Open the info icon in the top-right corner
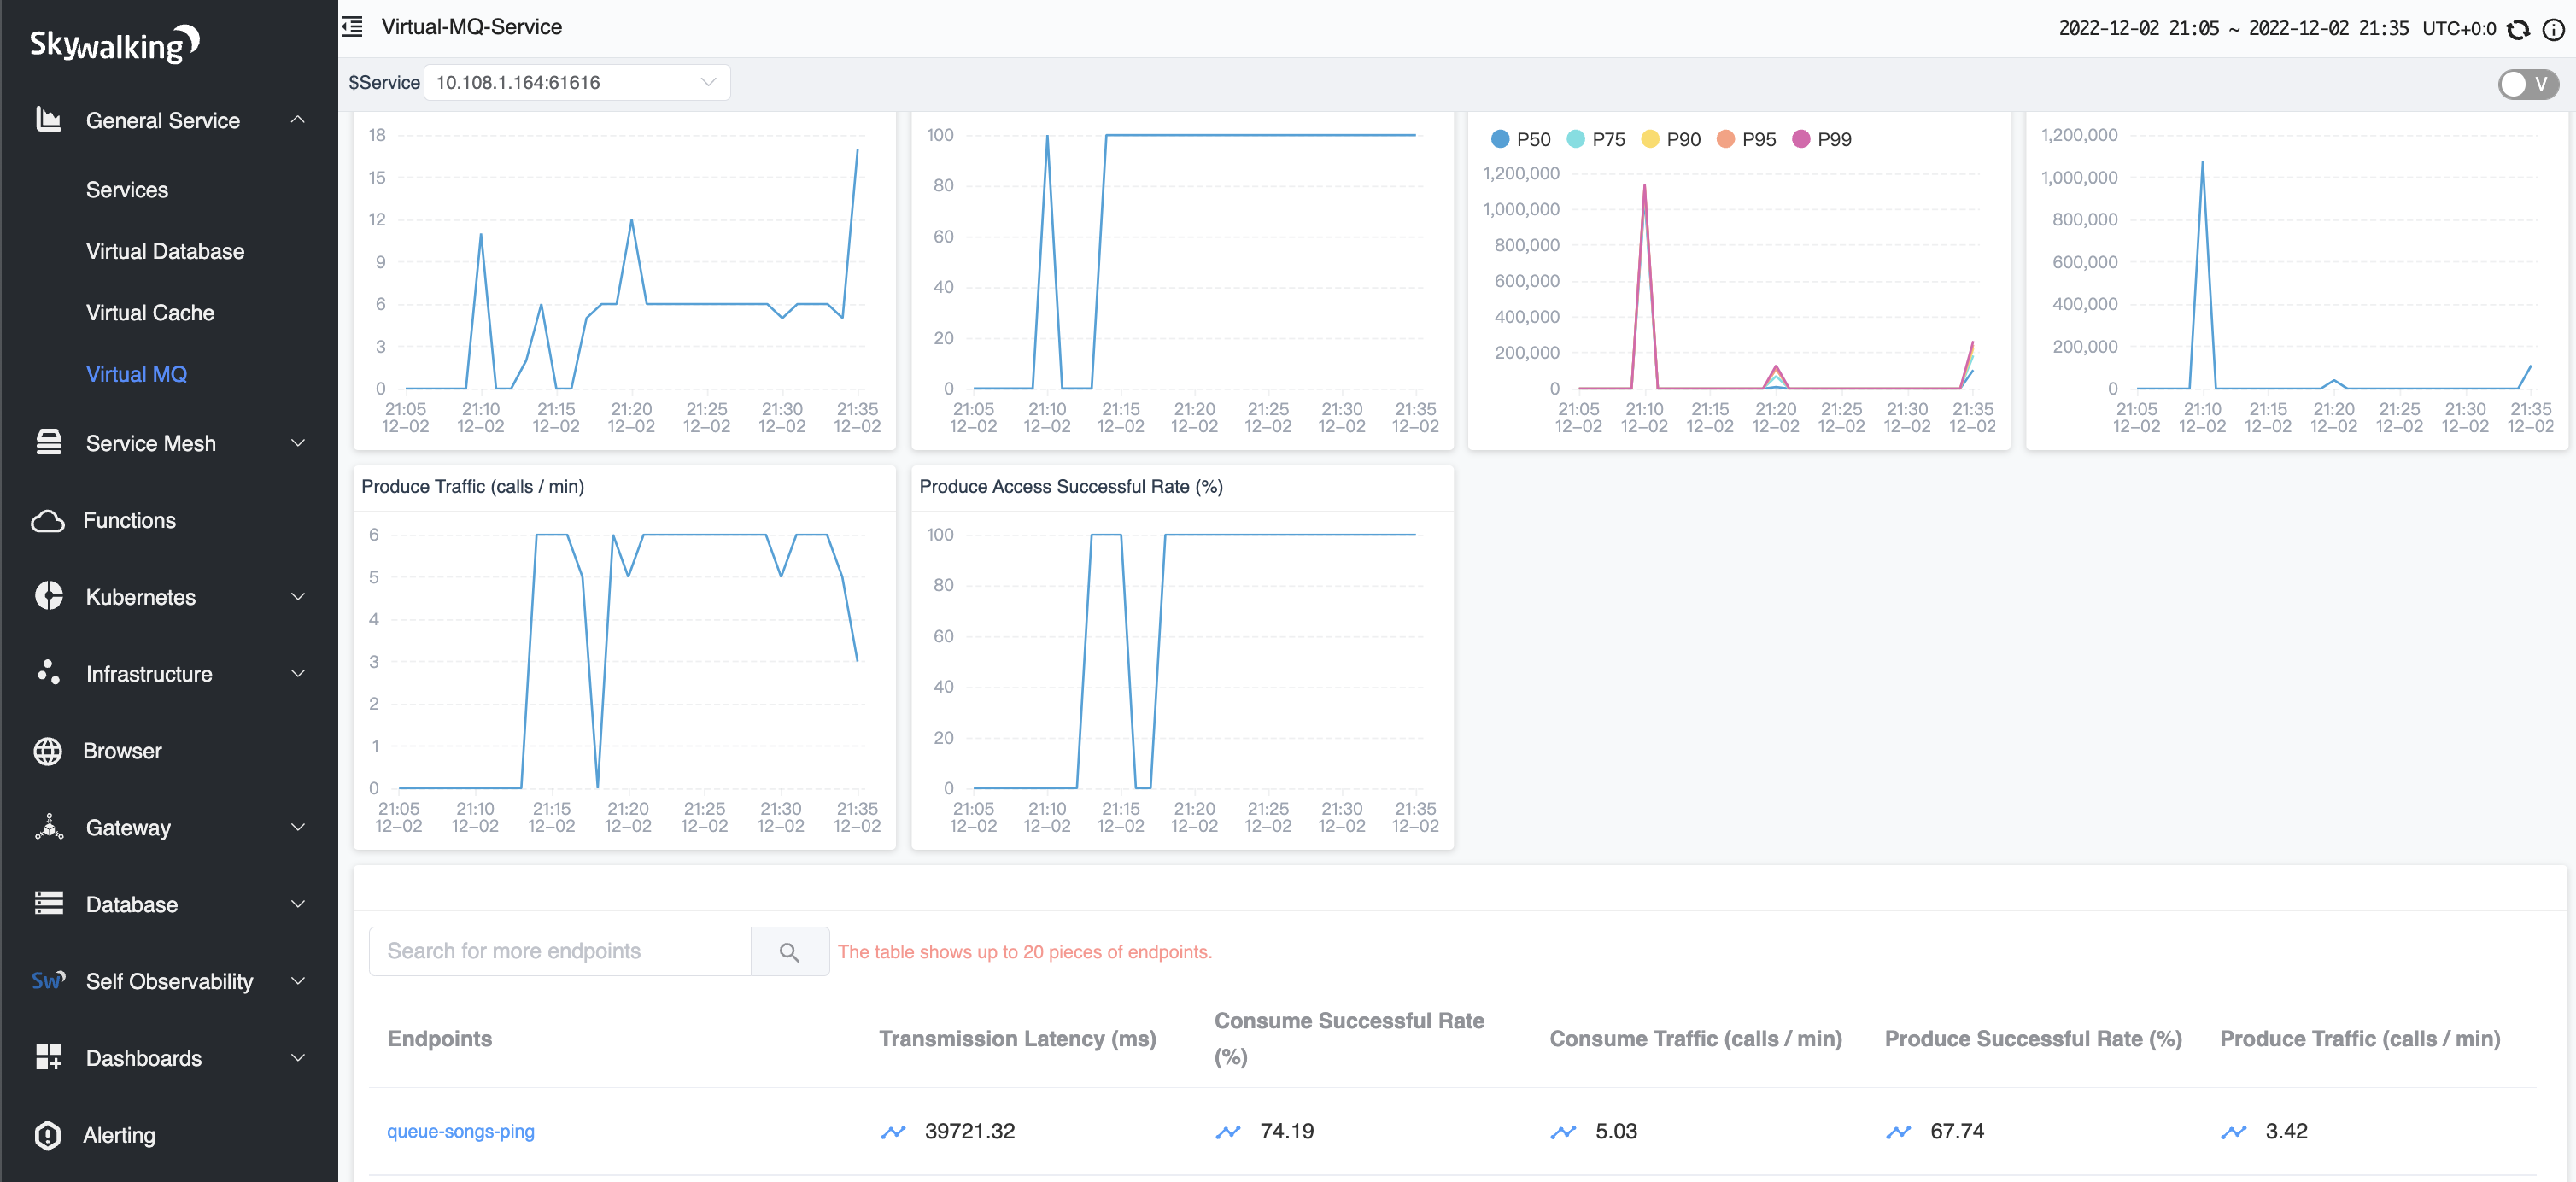 [2553, 29]
